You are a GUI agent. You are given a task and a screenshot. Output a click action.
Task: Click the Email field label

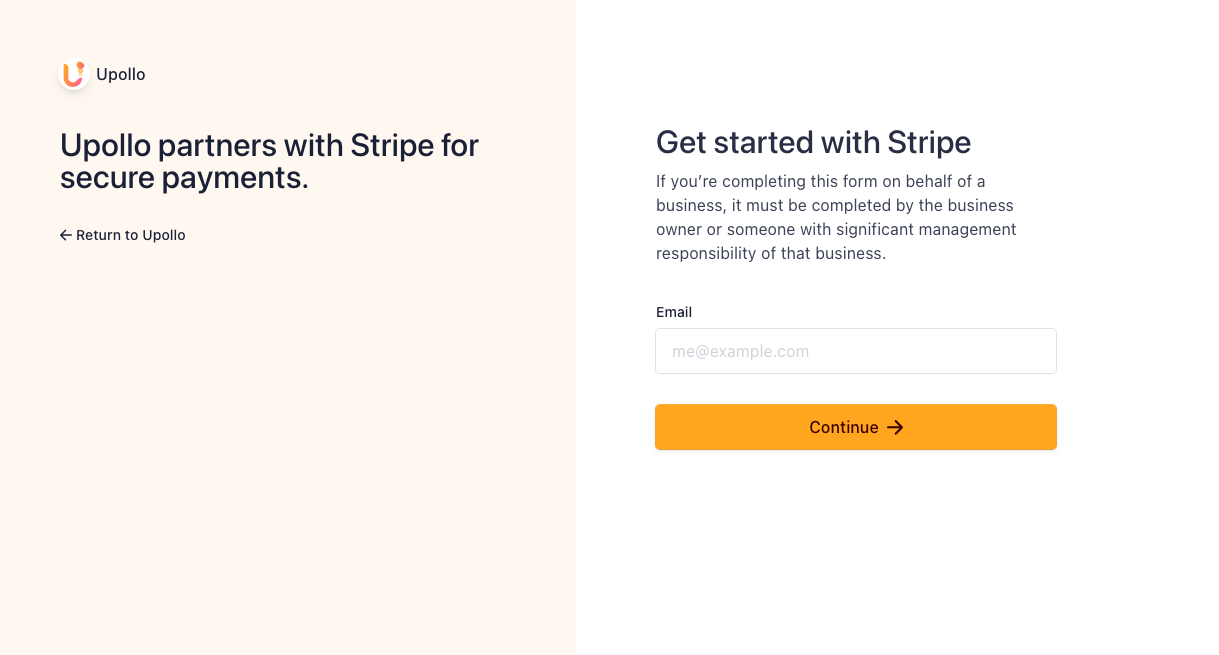tap(674, 312)
